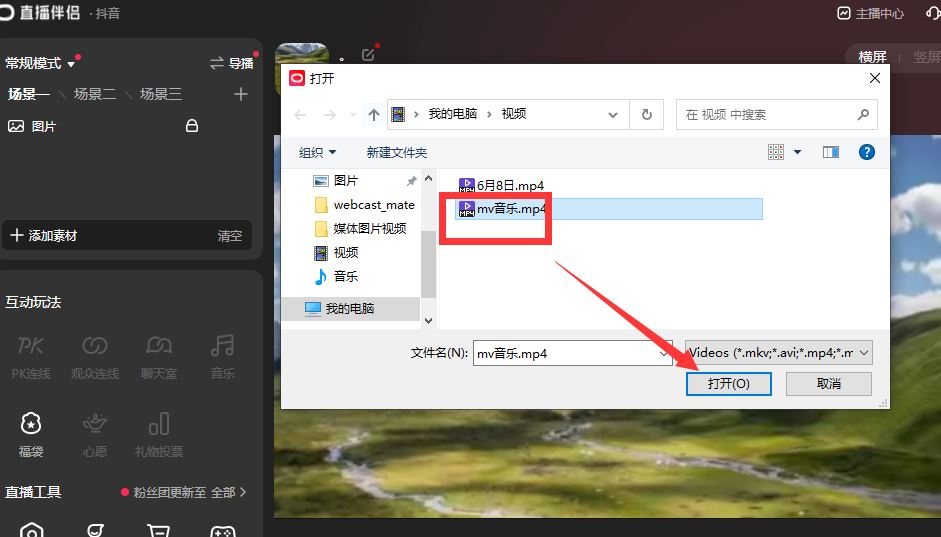941x537 pixels.
Task: Toggle the preview pane
Action: click(x=831, y=152)
